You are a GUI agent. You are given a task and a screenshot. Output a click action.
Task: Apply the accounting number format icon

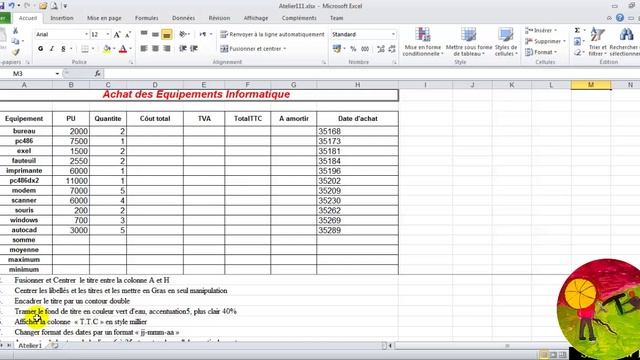click(x=337, y=49)
